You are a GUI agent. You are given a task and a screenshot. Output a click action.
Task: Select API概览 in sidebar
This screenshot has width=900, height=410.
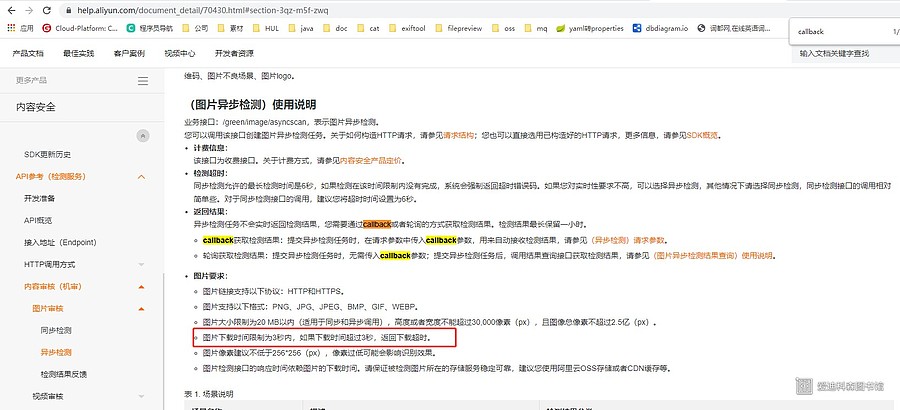(x=38, y=221)
